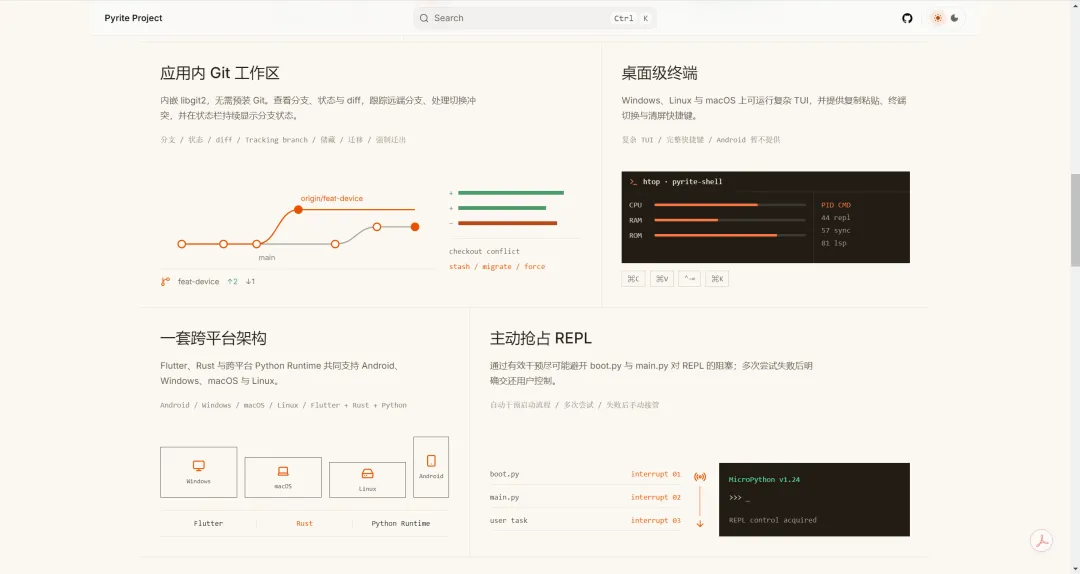Click the htop · pyrite-shell title

point(683,181)
